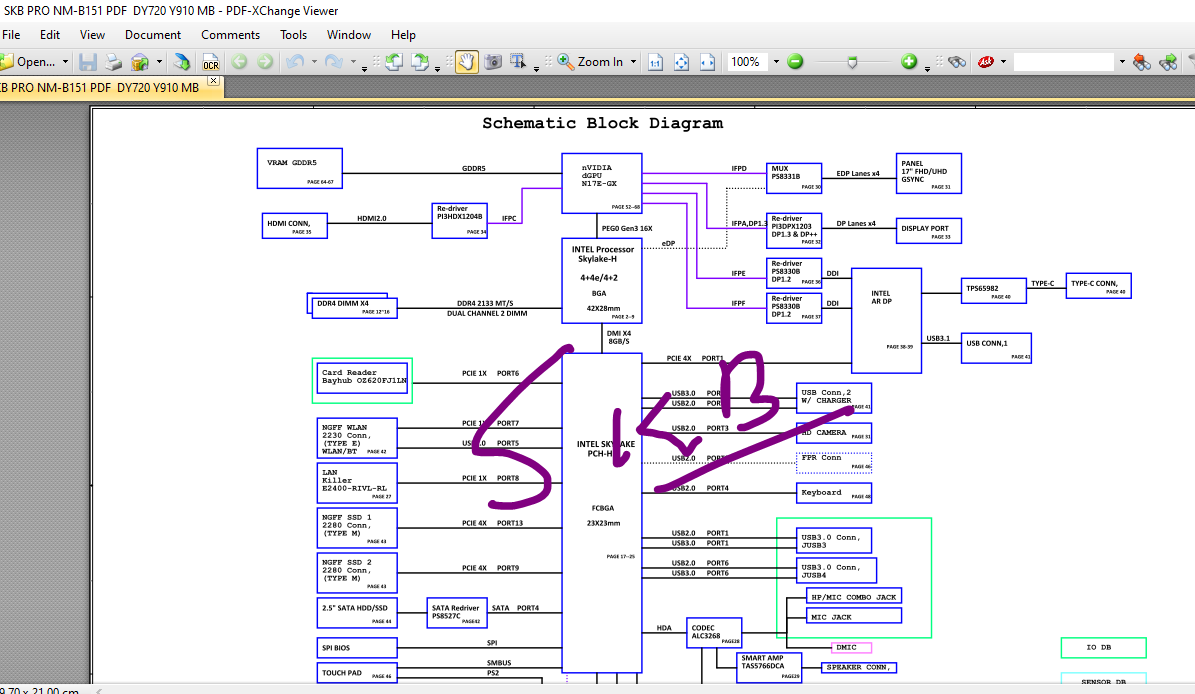This screenshot has height=694, width=1195.
Task: Select the Snapshot camera tool
Action: [x=493, y=62]
